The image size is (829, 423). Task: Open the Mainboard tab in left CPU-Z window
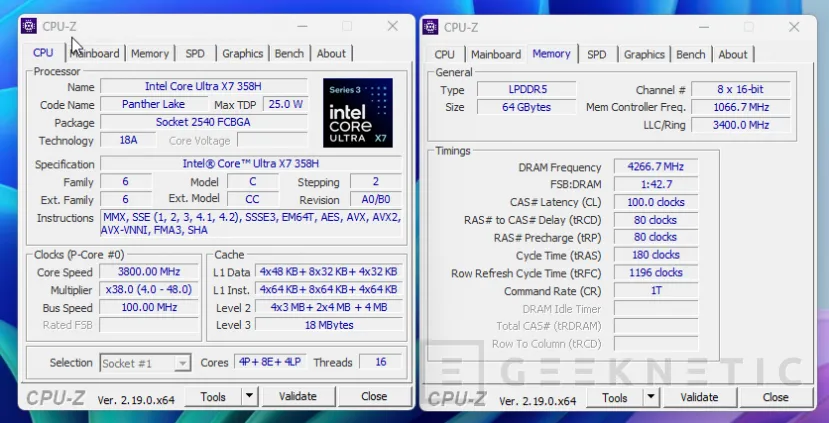[95, 53]
